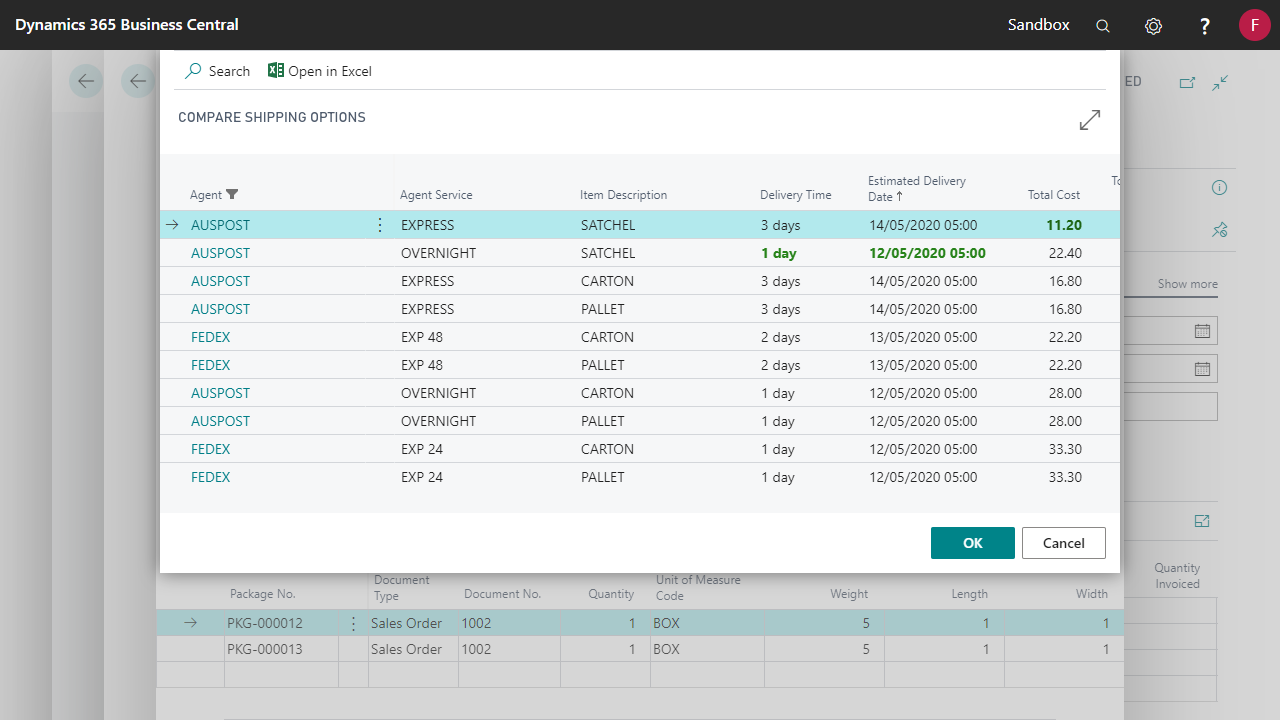Open AUSPOST link in EXPRESS CARTON row

click(x=220, y=281)
